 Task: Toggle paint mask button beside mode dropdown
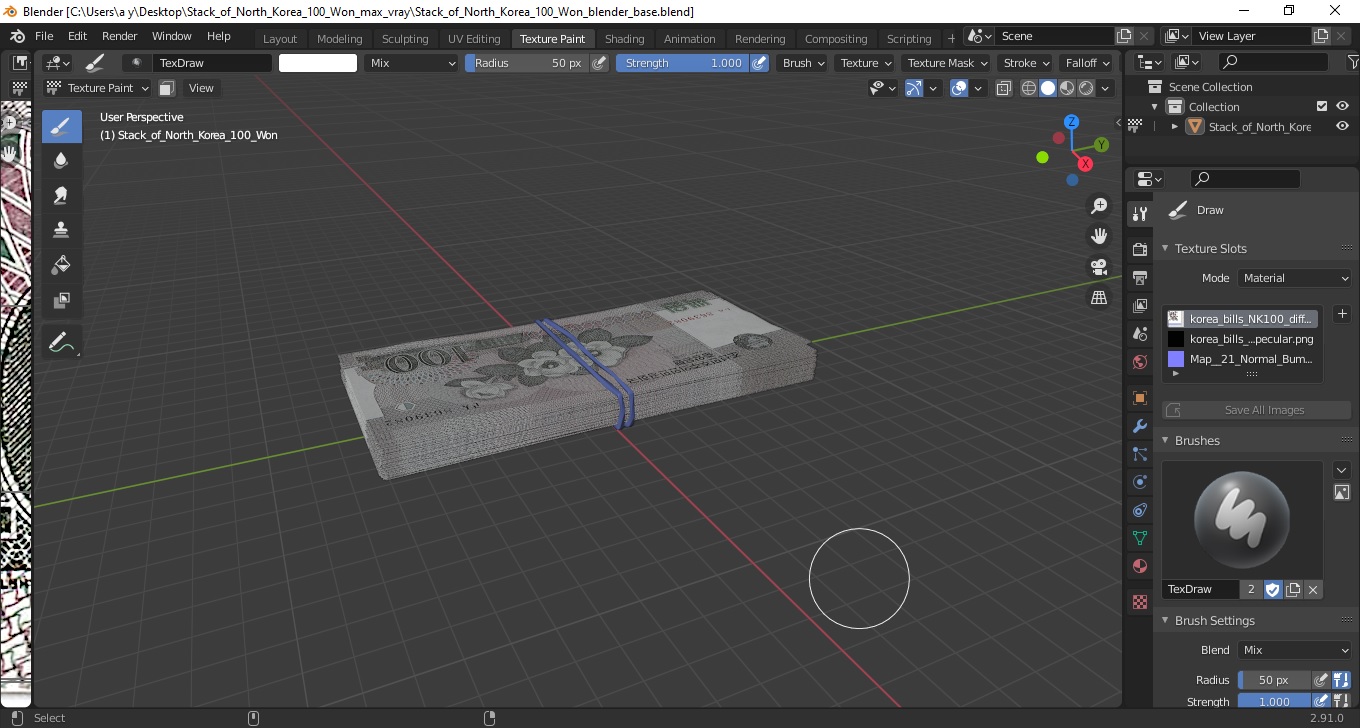167,88
